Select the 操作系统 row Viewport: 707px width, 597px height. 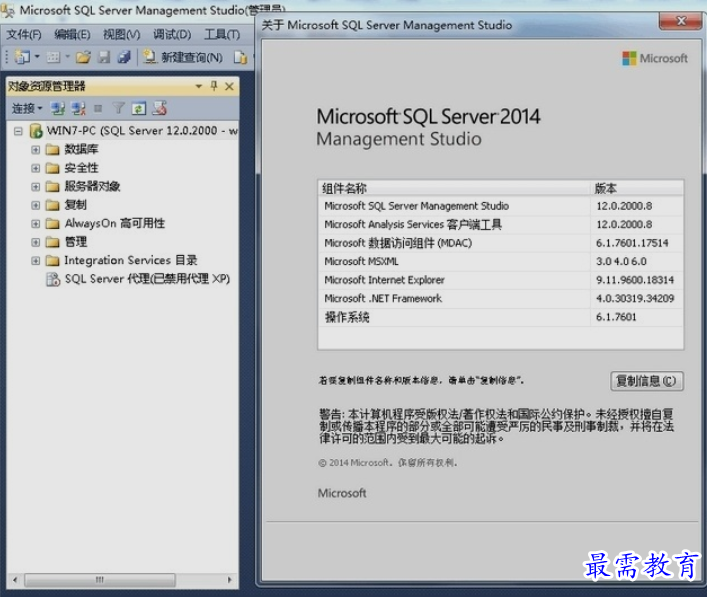point(500,317)
